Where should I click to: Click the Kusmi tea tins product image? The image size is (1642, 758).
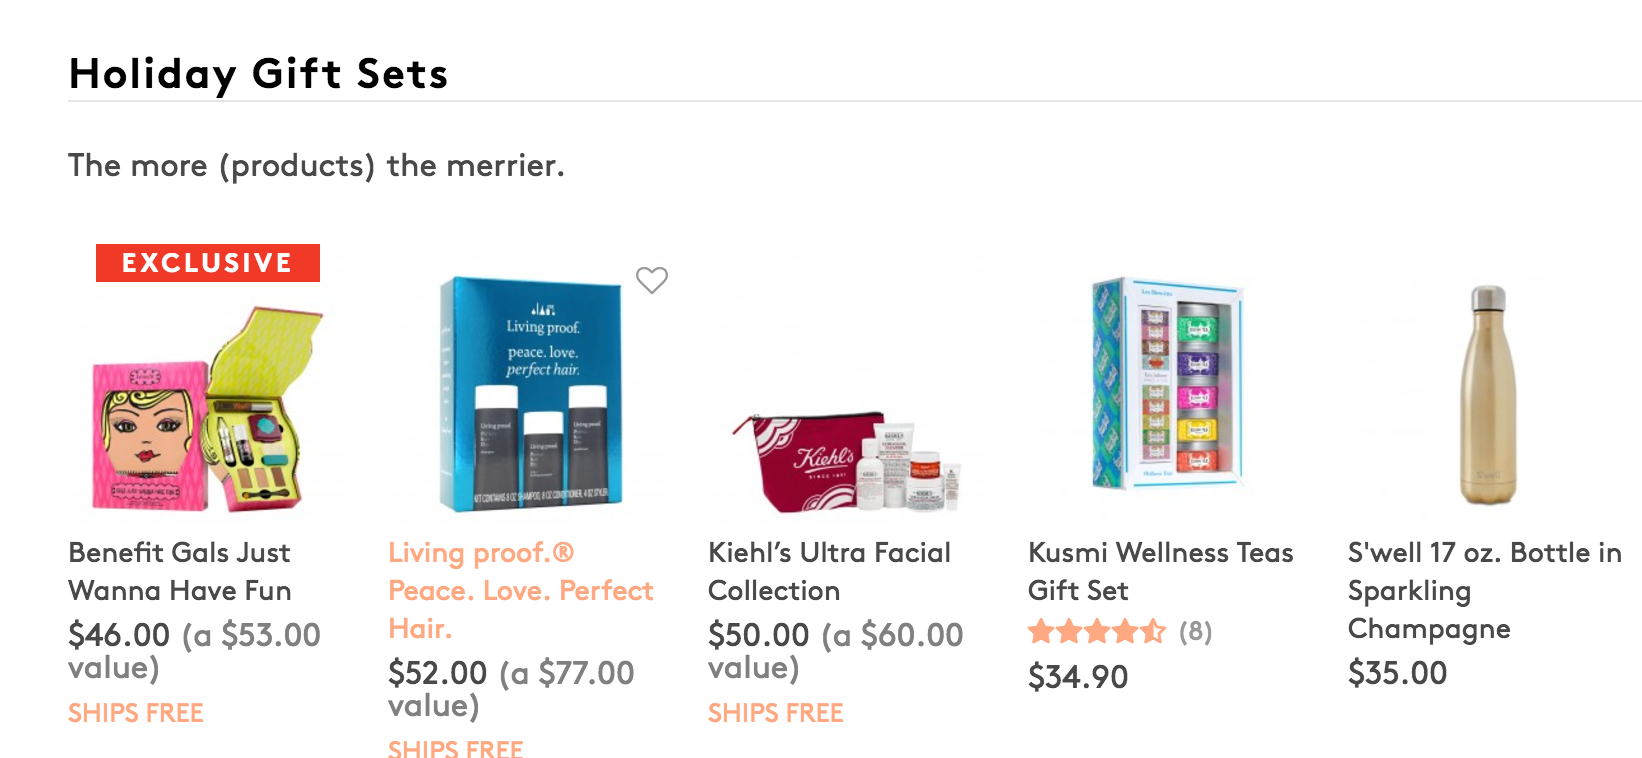(1166, 384)
